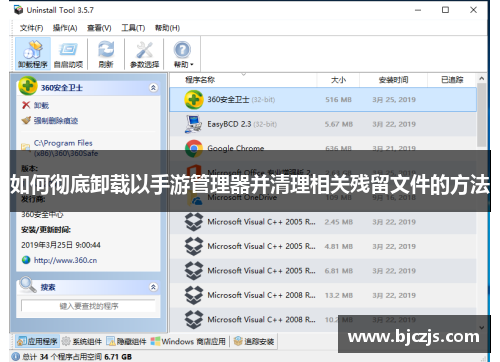Select the EasyBCD 2.3 program icon
Screen dimensions: 500x362
pyautogui.click(x=193, y=124)
